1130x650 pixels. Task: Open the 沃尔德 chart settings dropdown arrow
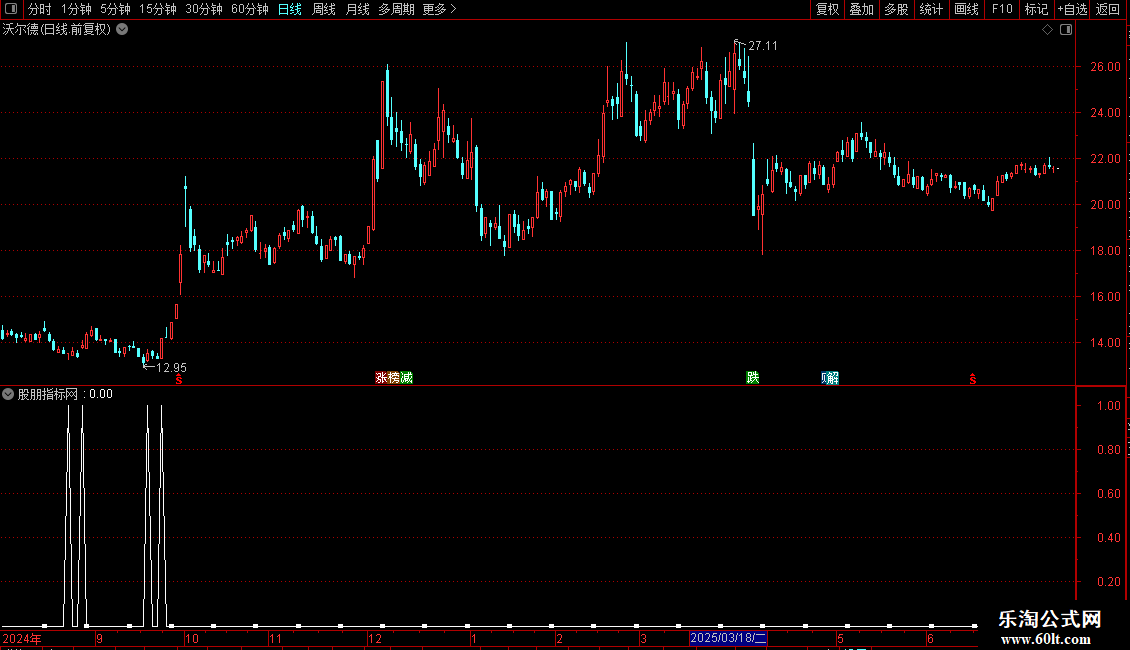[x=123, y=30]
